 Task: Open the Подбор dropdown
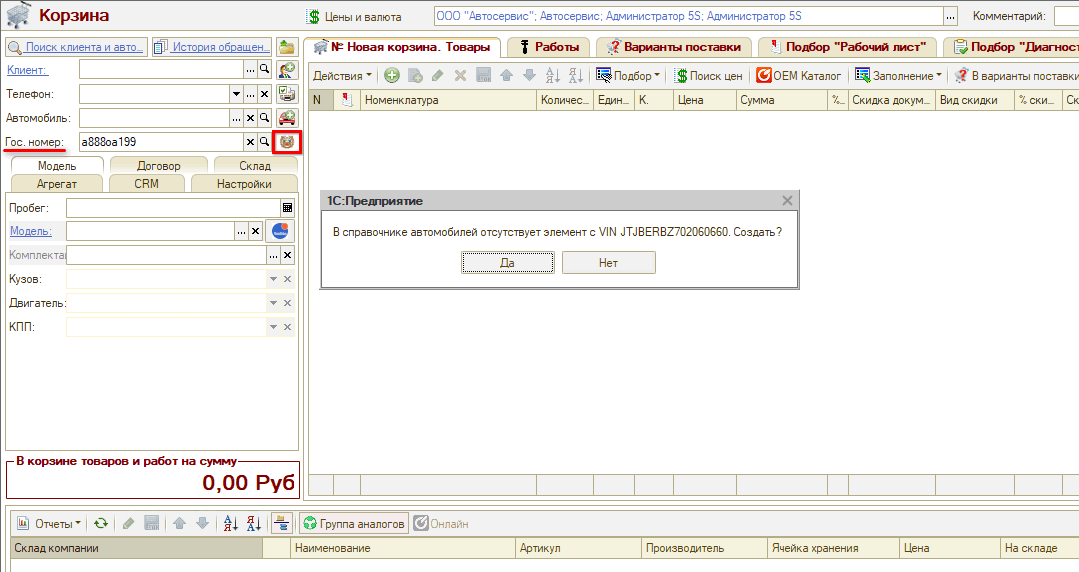(x=628, y=76)
